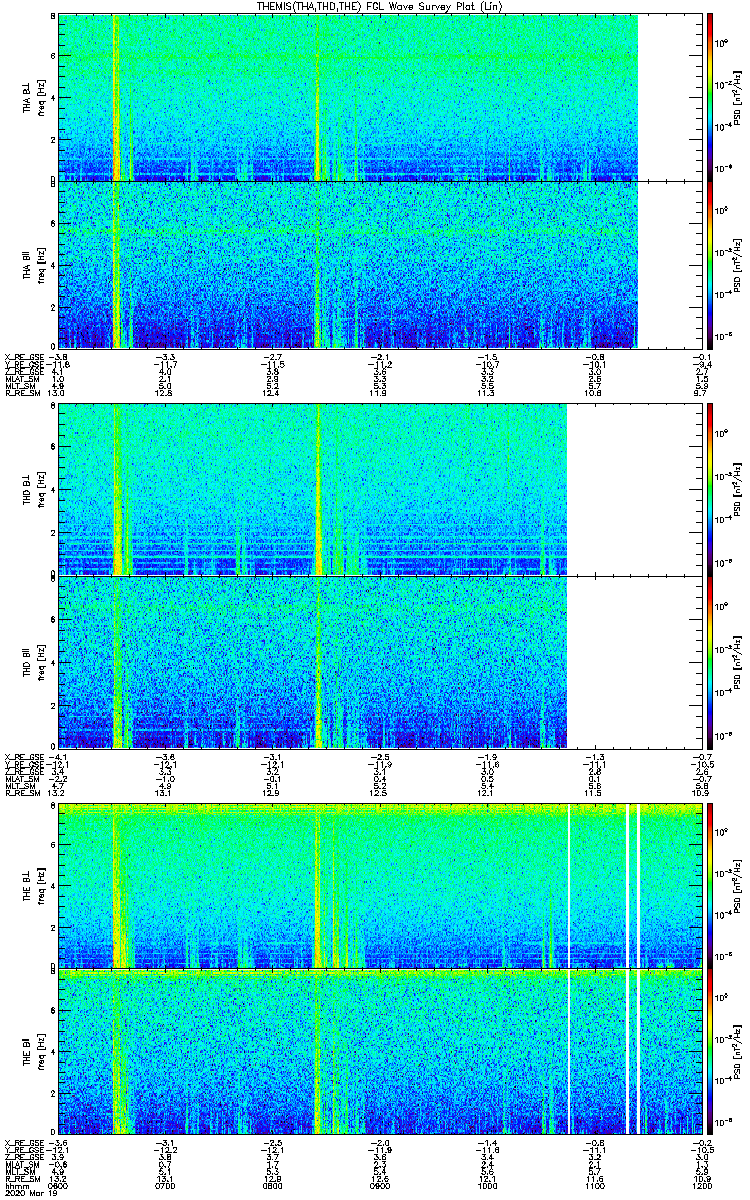Click the X_RE_GSE row label under THA panels
The image size is (750, 1200).
23,356
